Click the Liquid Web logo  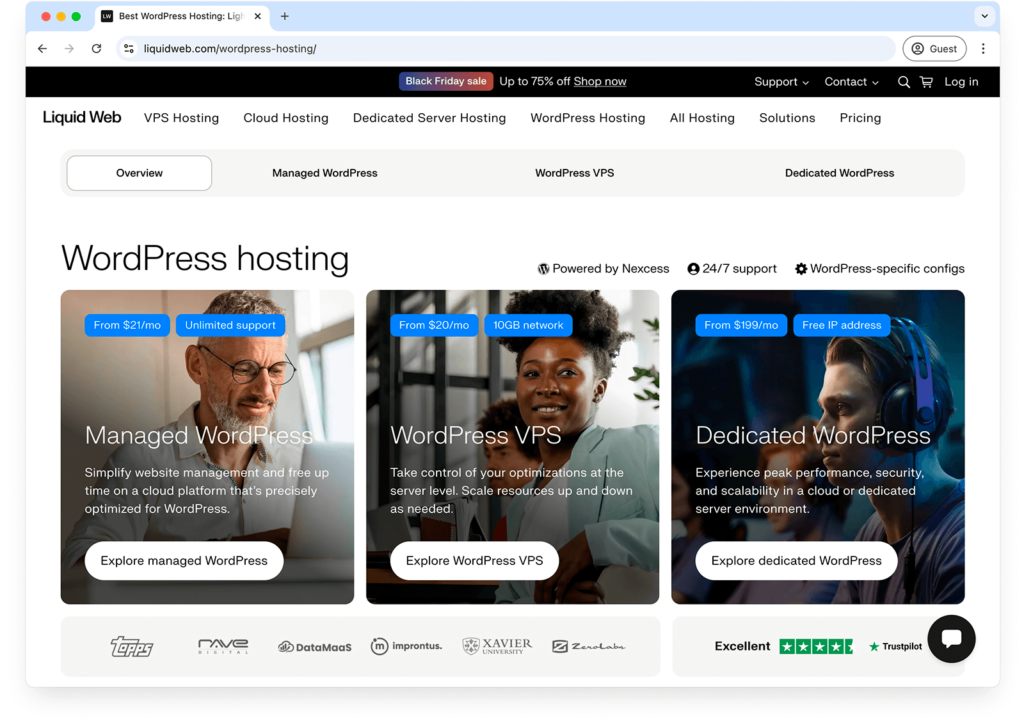coord(82,118)
